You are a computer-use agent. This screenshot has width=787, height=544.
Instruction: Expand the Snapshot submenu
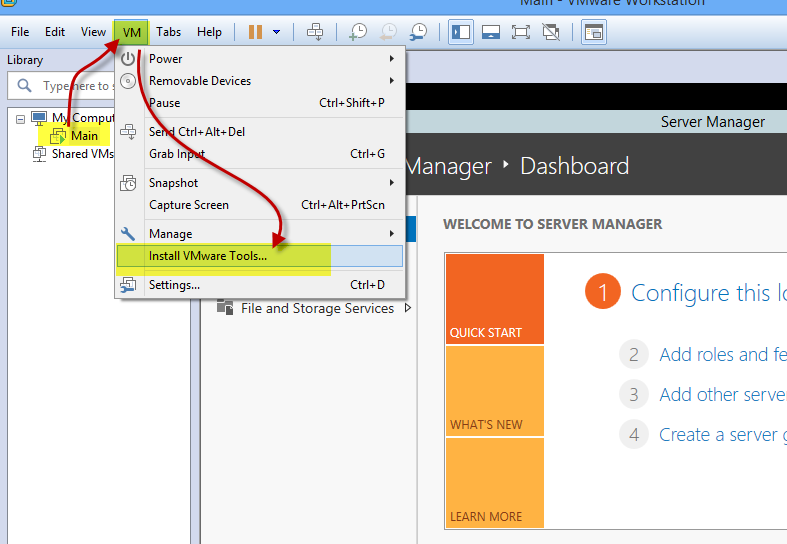coord(260,183)
